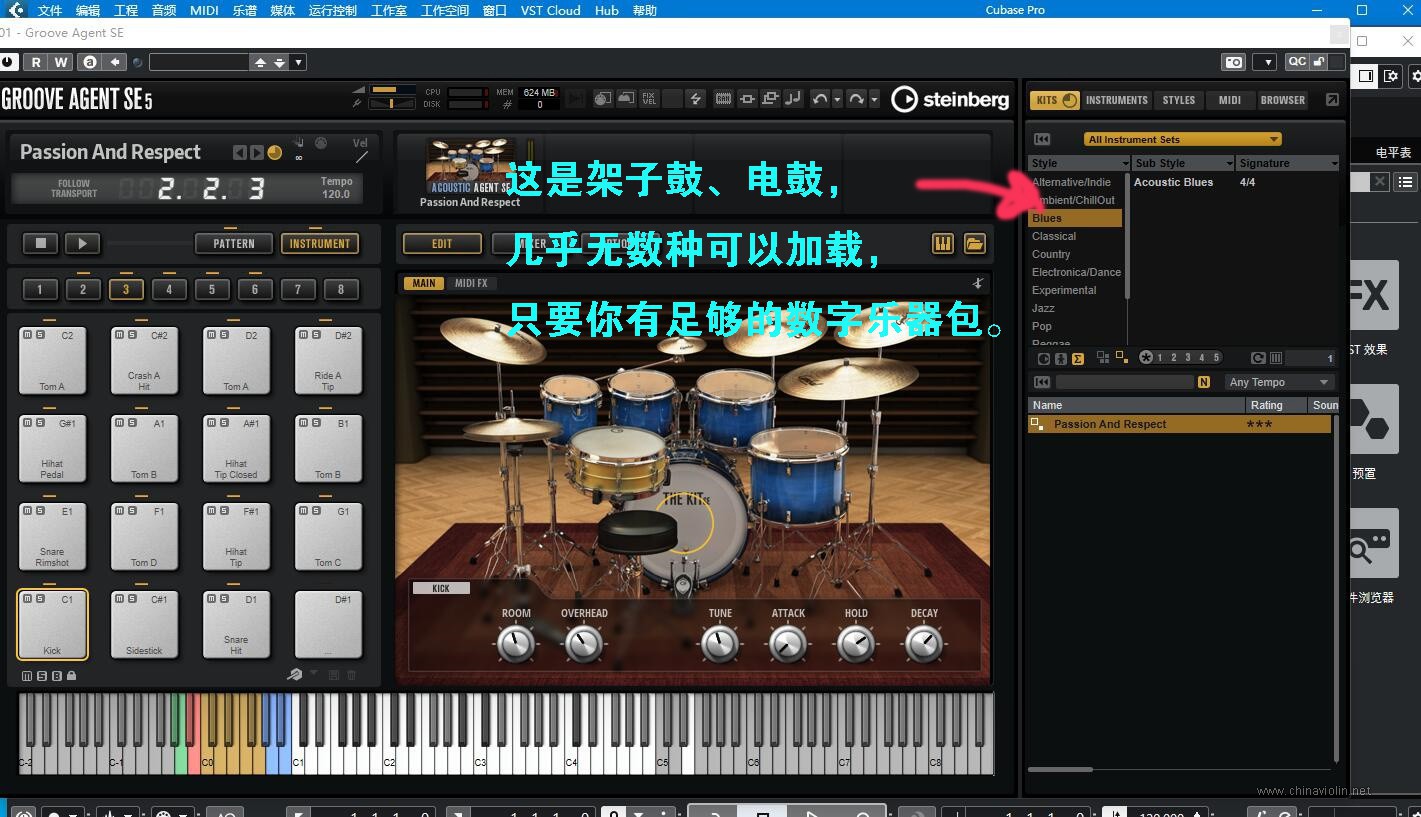Image resolution: width=1421 pixels, height=817 pixels.
Task: Toggle Follow Transport
Action: [x=74, y=188]
